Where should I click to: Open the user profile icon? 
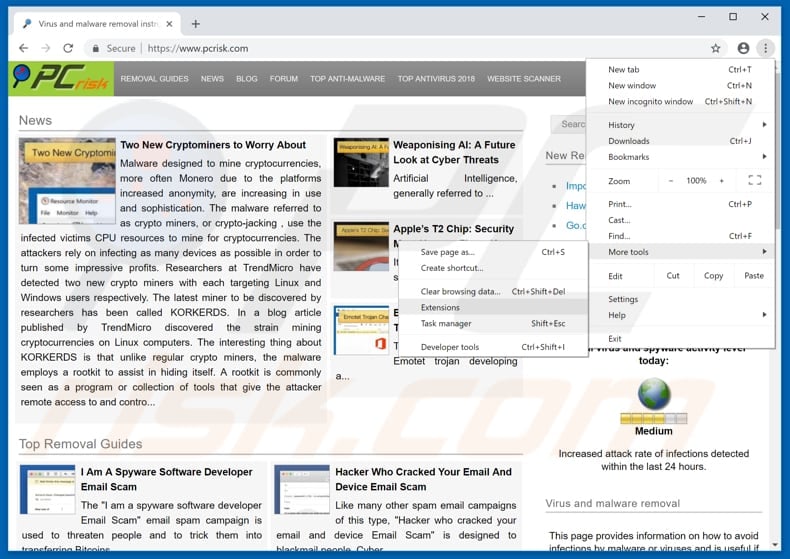pos(743,48)
